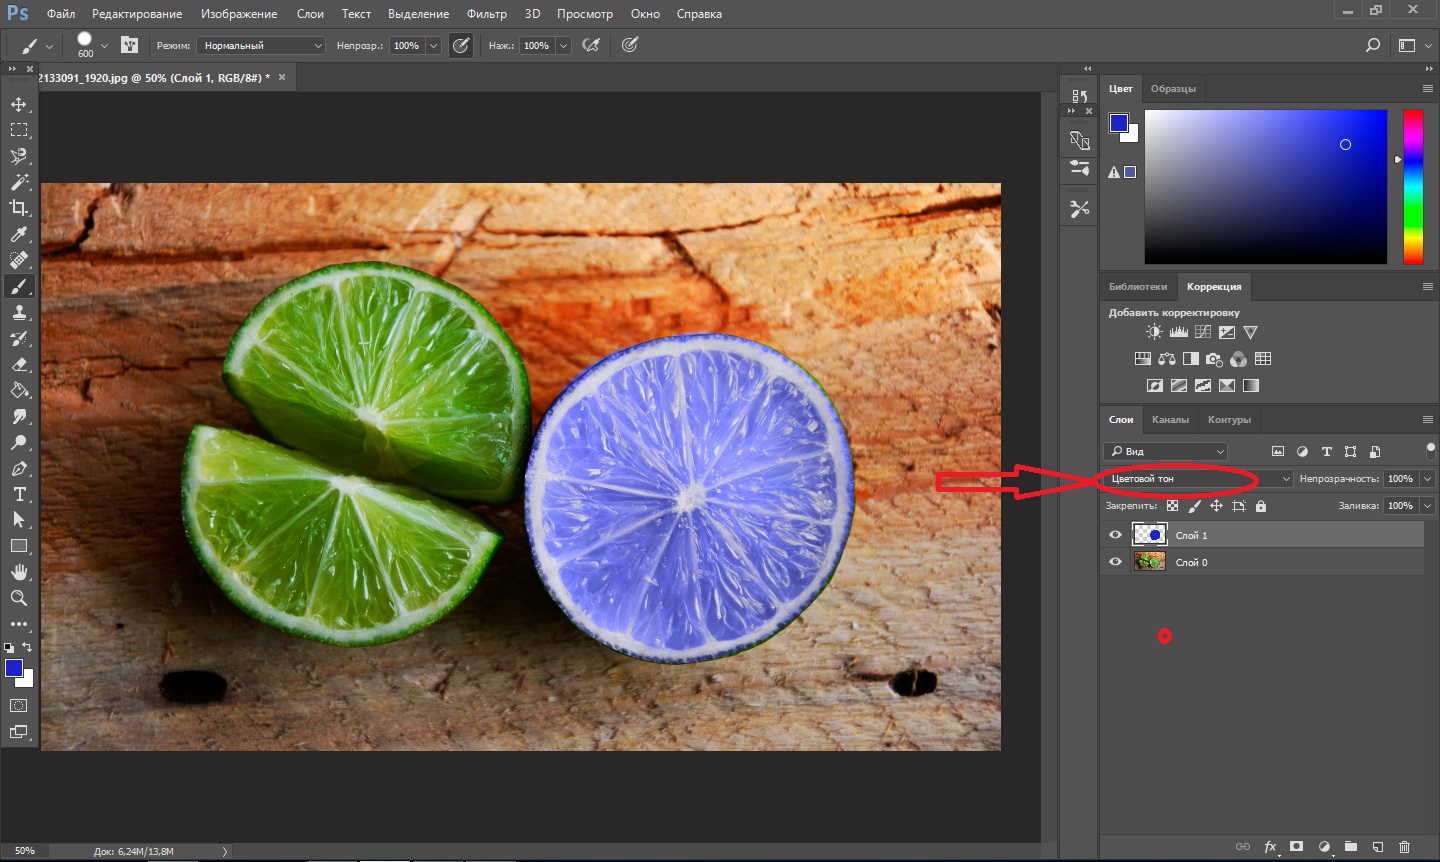
Task: Toggle lock transparent pixels
Action: click(1172, 506)
